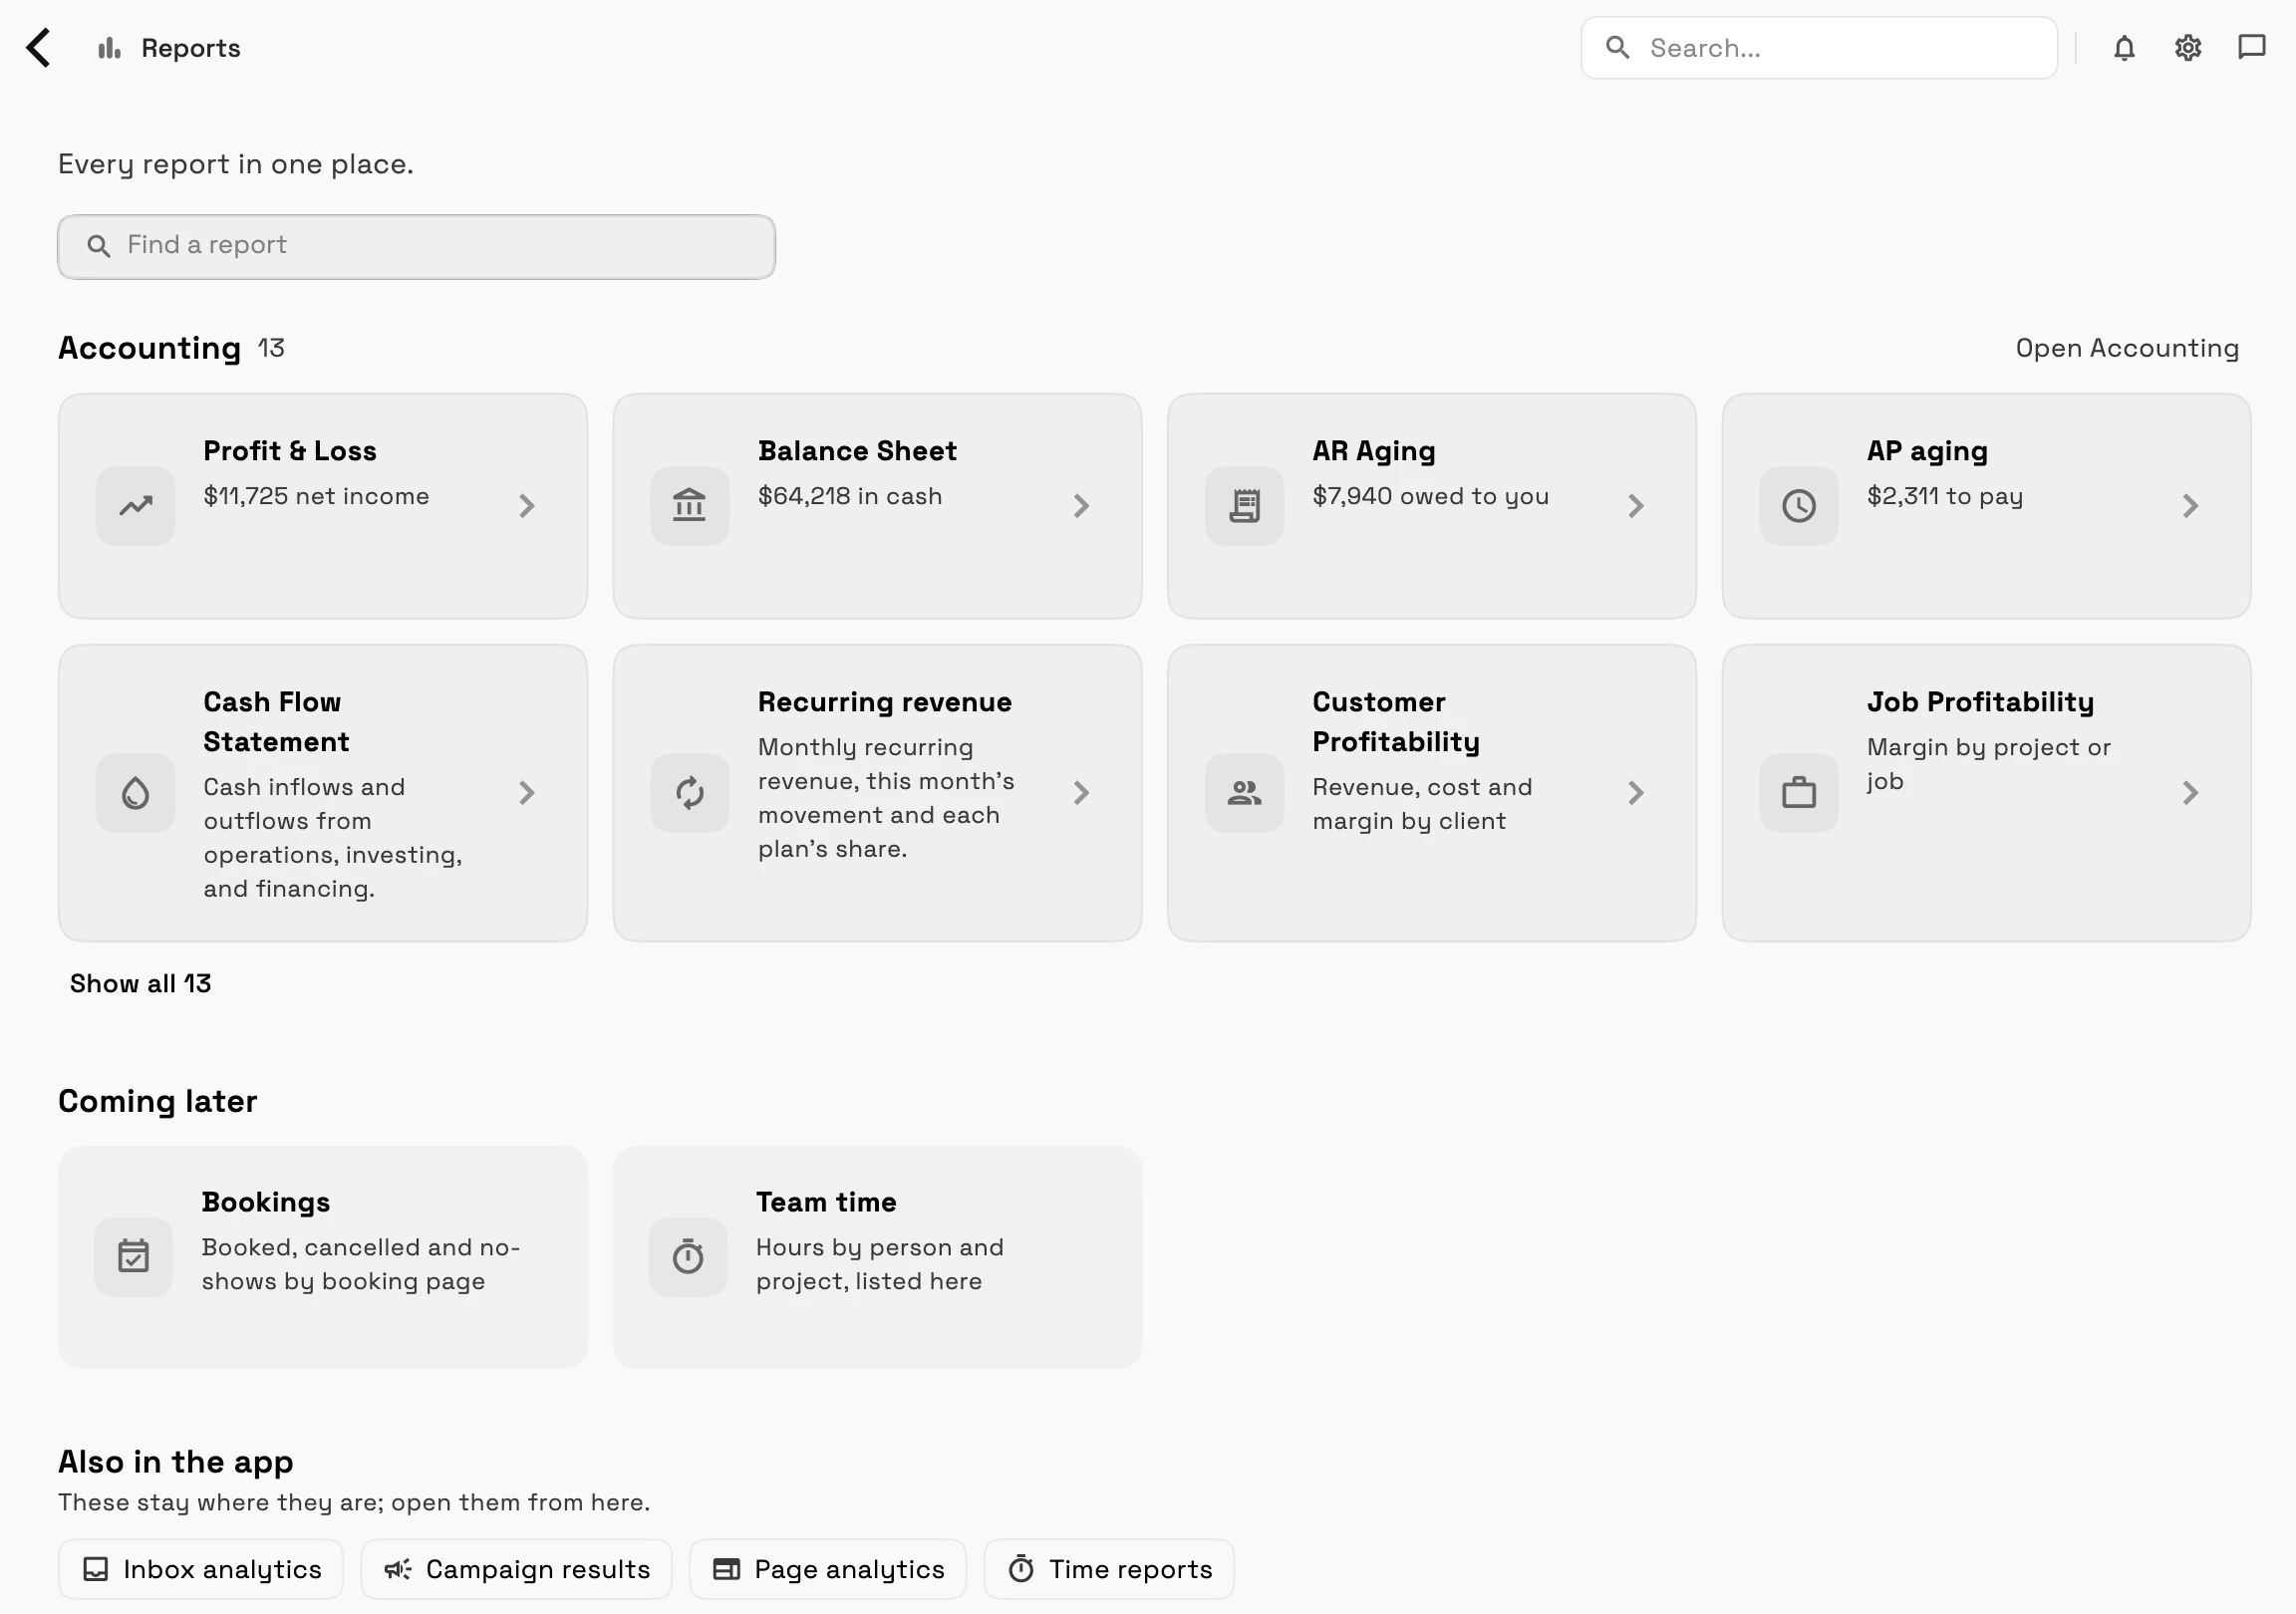The width and height of the screenshot is (2296, 1614).
Task: Click the AR Aging receipt icon
Action: pos(1244,506)
